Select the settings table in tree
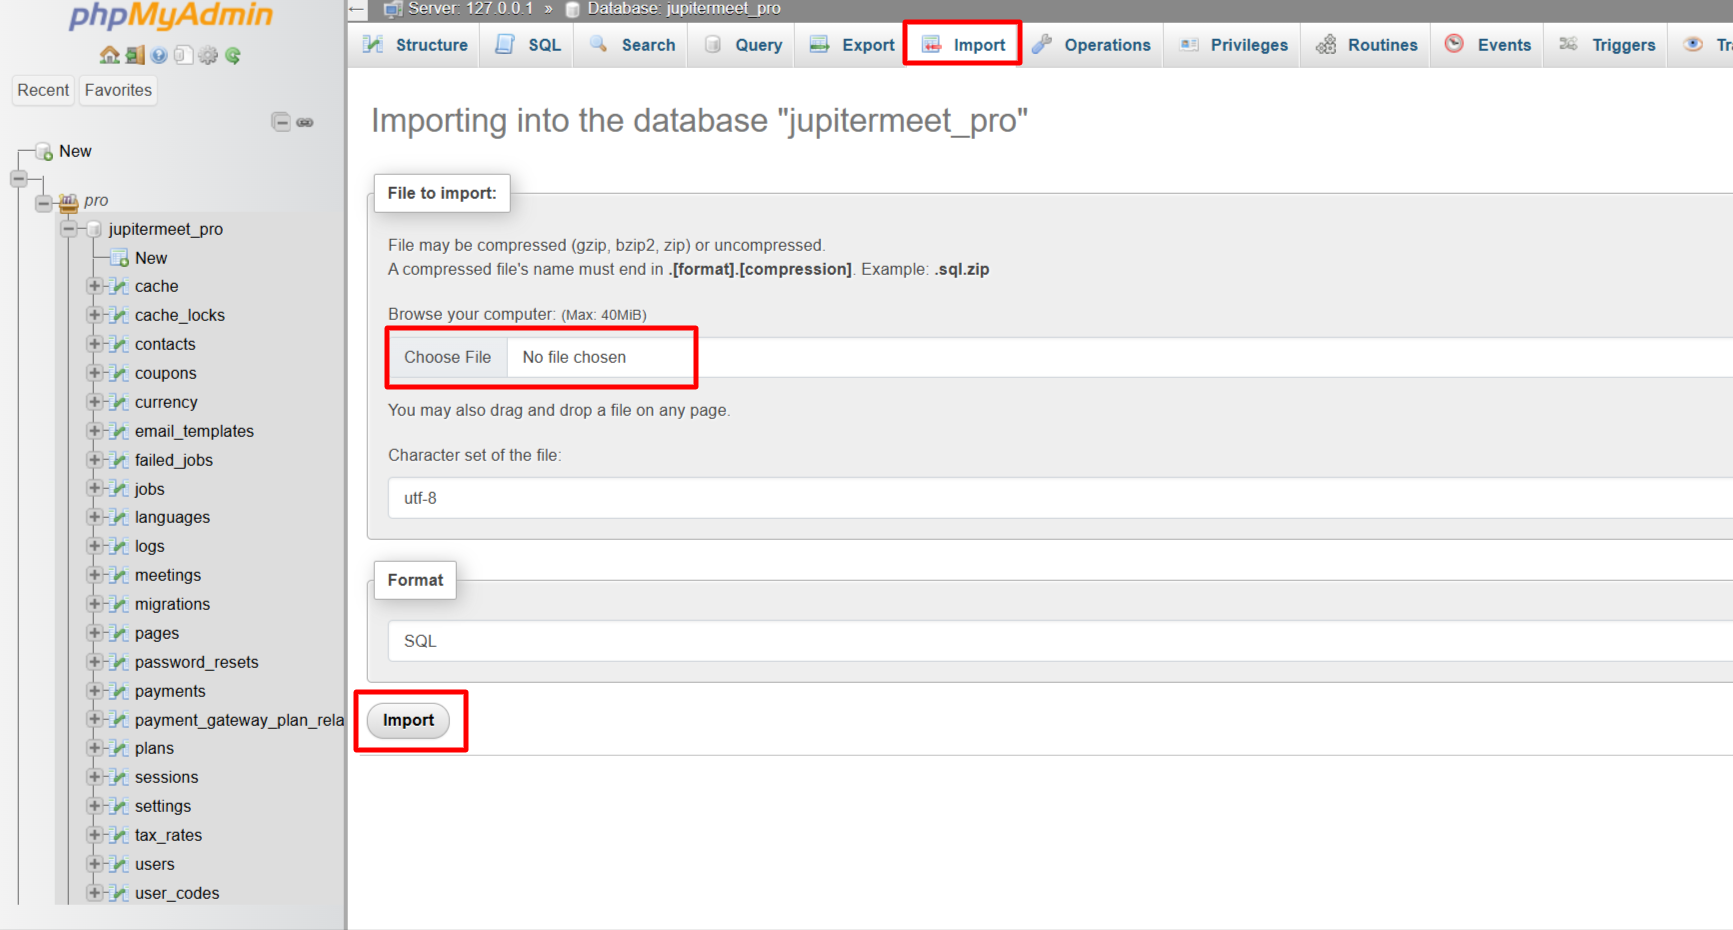The height and width of the screenshot is (930, 1733). [162, 806]
